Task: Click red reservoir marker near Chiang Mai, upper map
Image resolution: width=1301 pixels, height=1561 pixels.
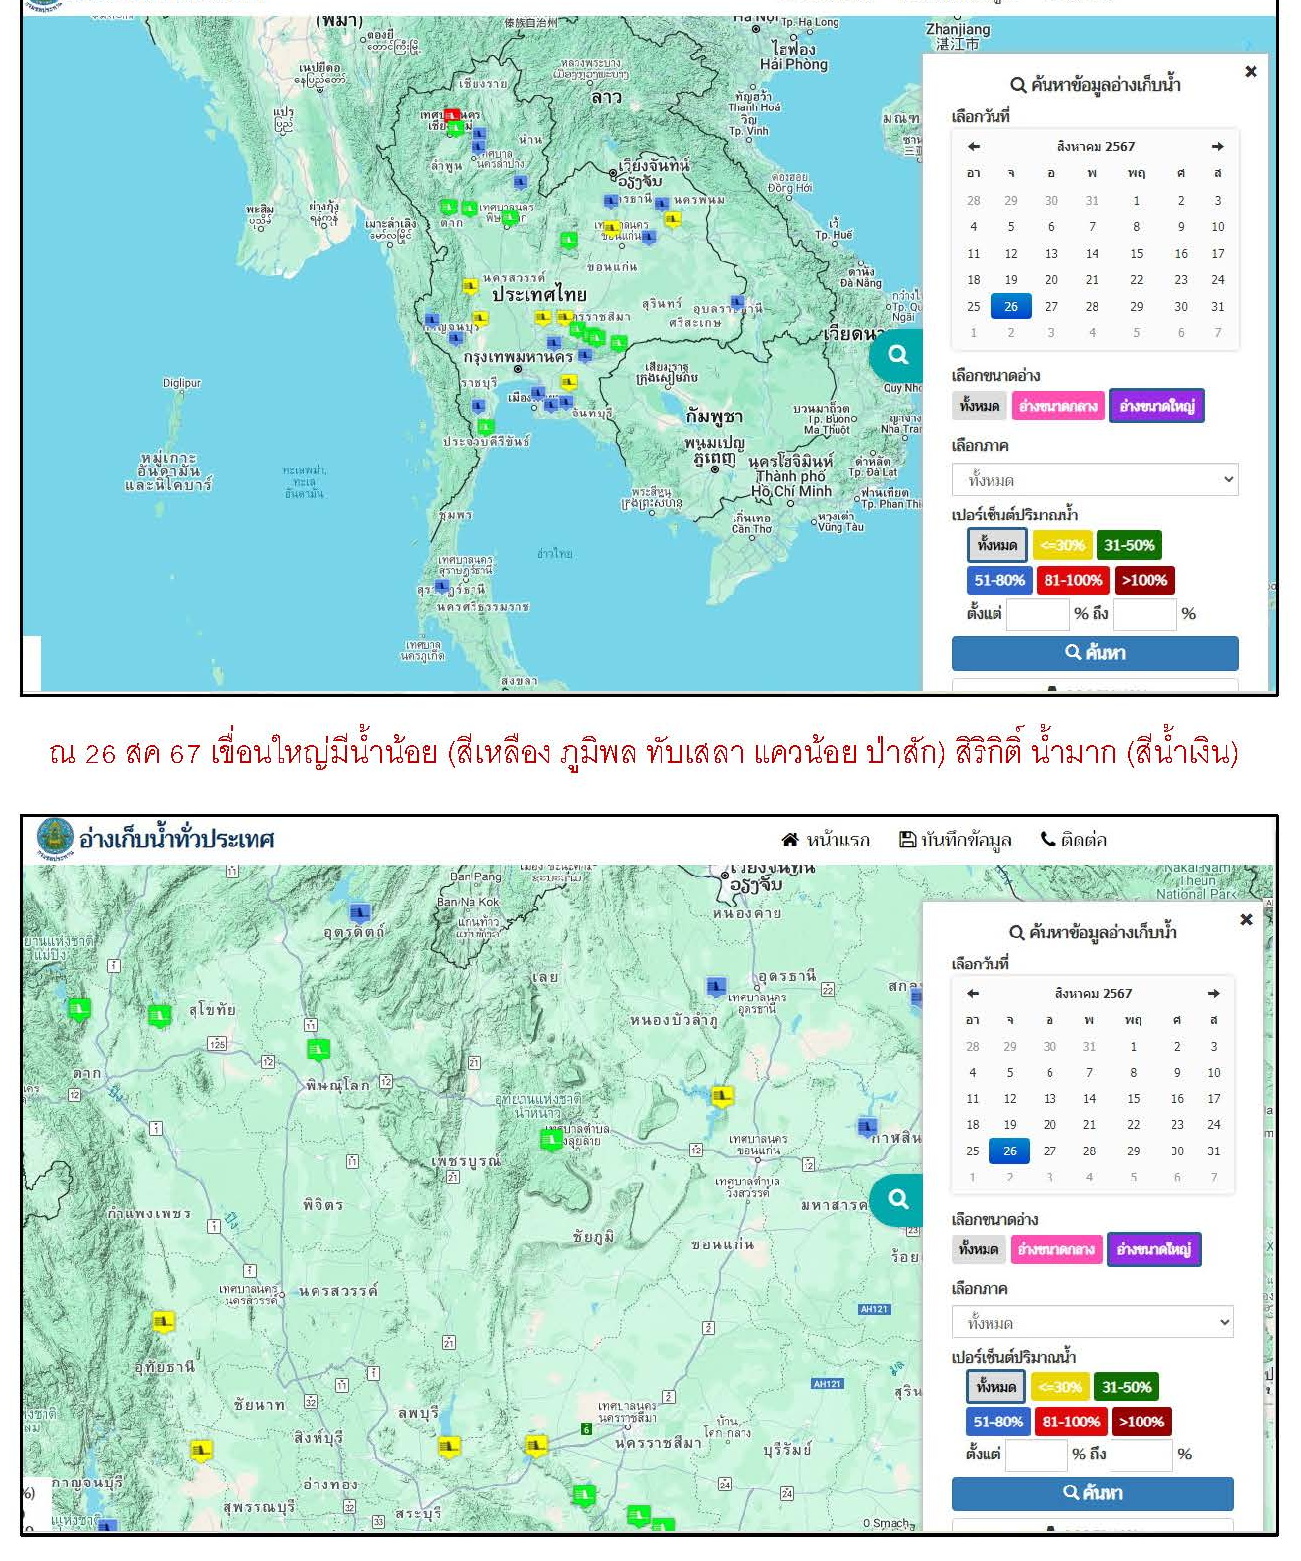Action: [451, 116]
